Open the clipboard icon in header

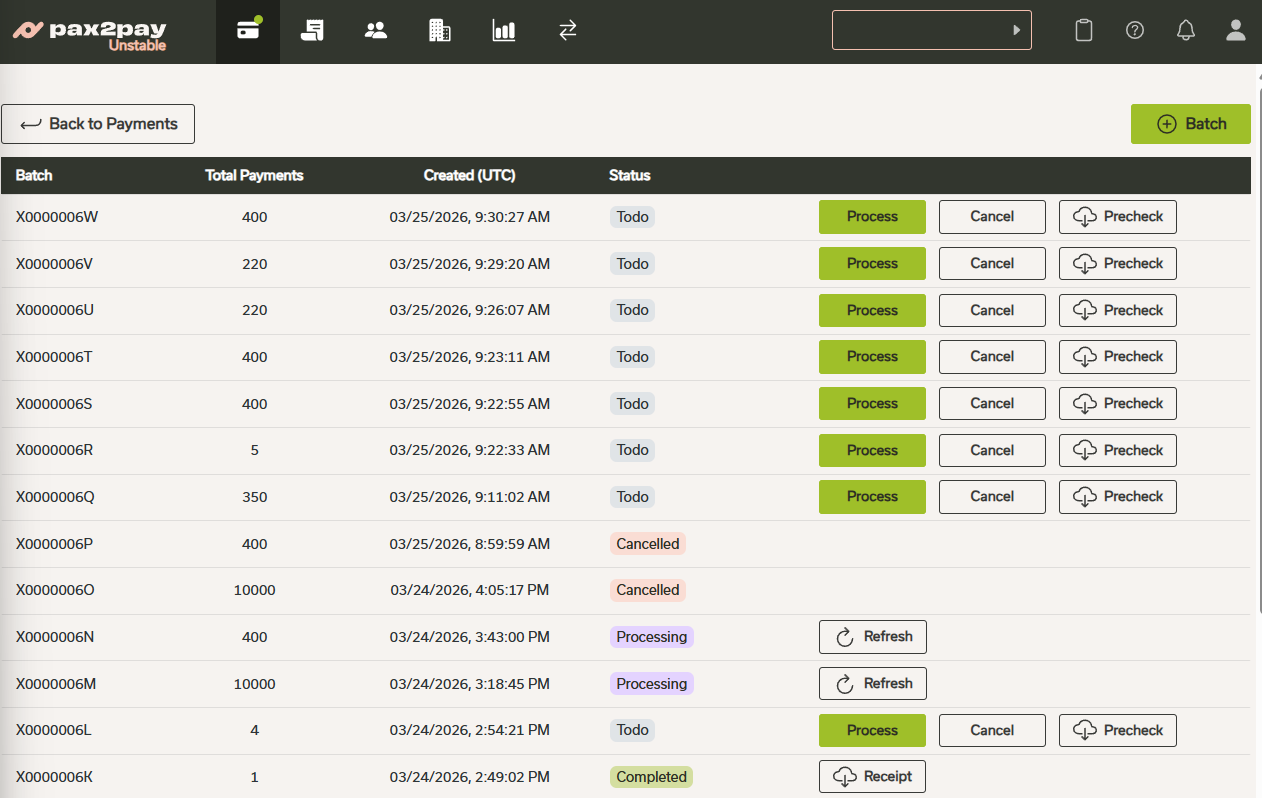(1083, 30)
